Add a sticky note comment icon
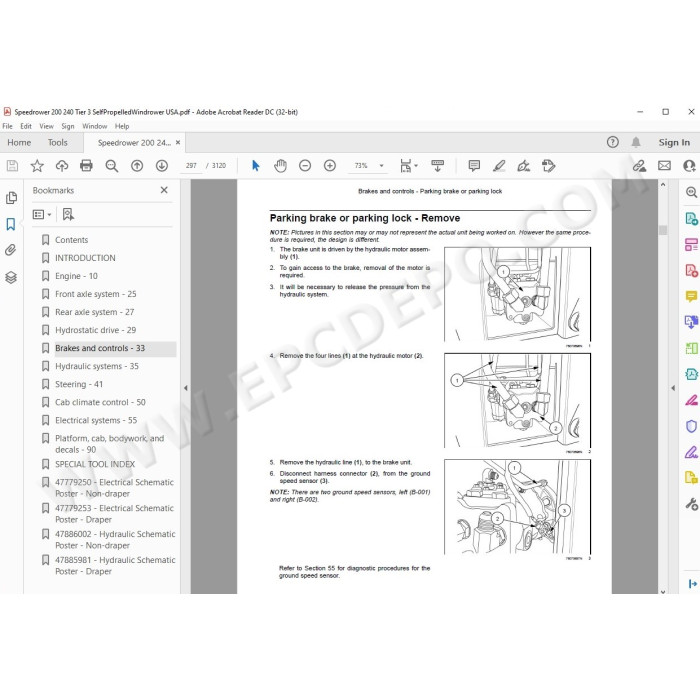Image resolution: width=700 pixels, height=700 pixels. point(474,166)
